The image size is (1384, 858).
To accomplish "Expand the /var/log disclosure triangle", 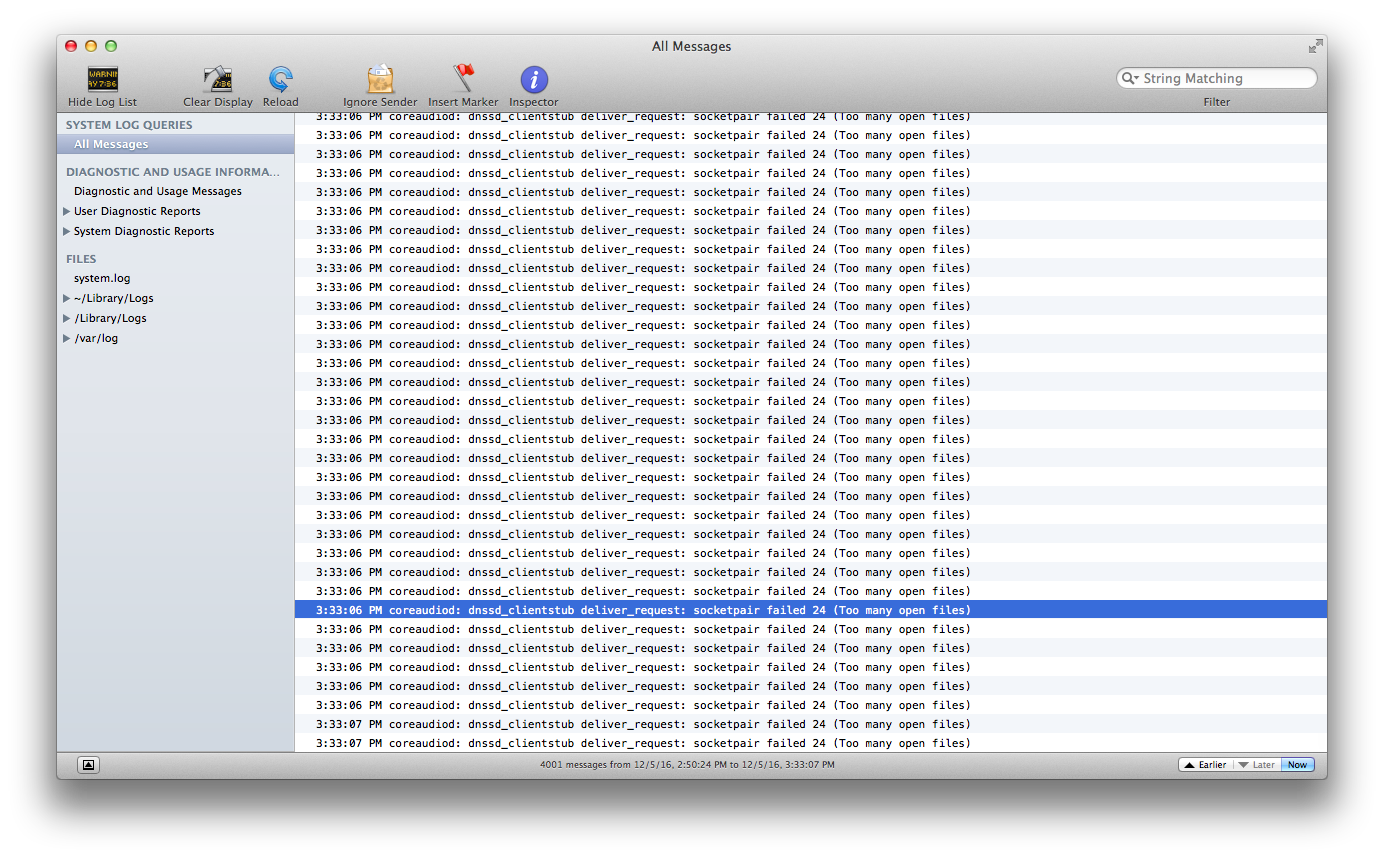I will (67, 338).
